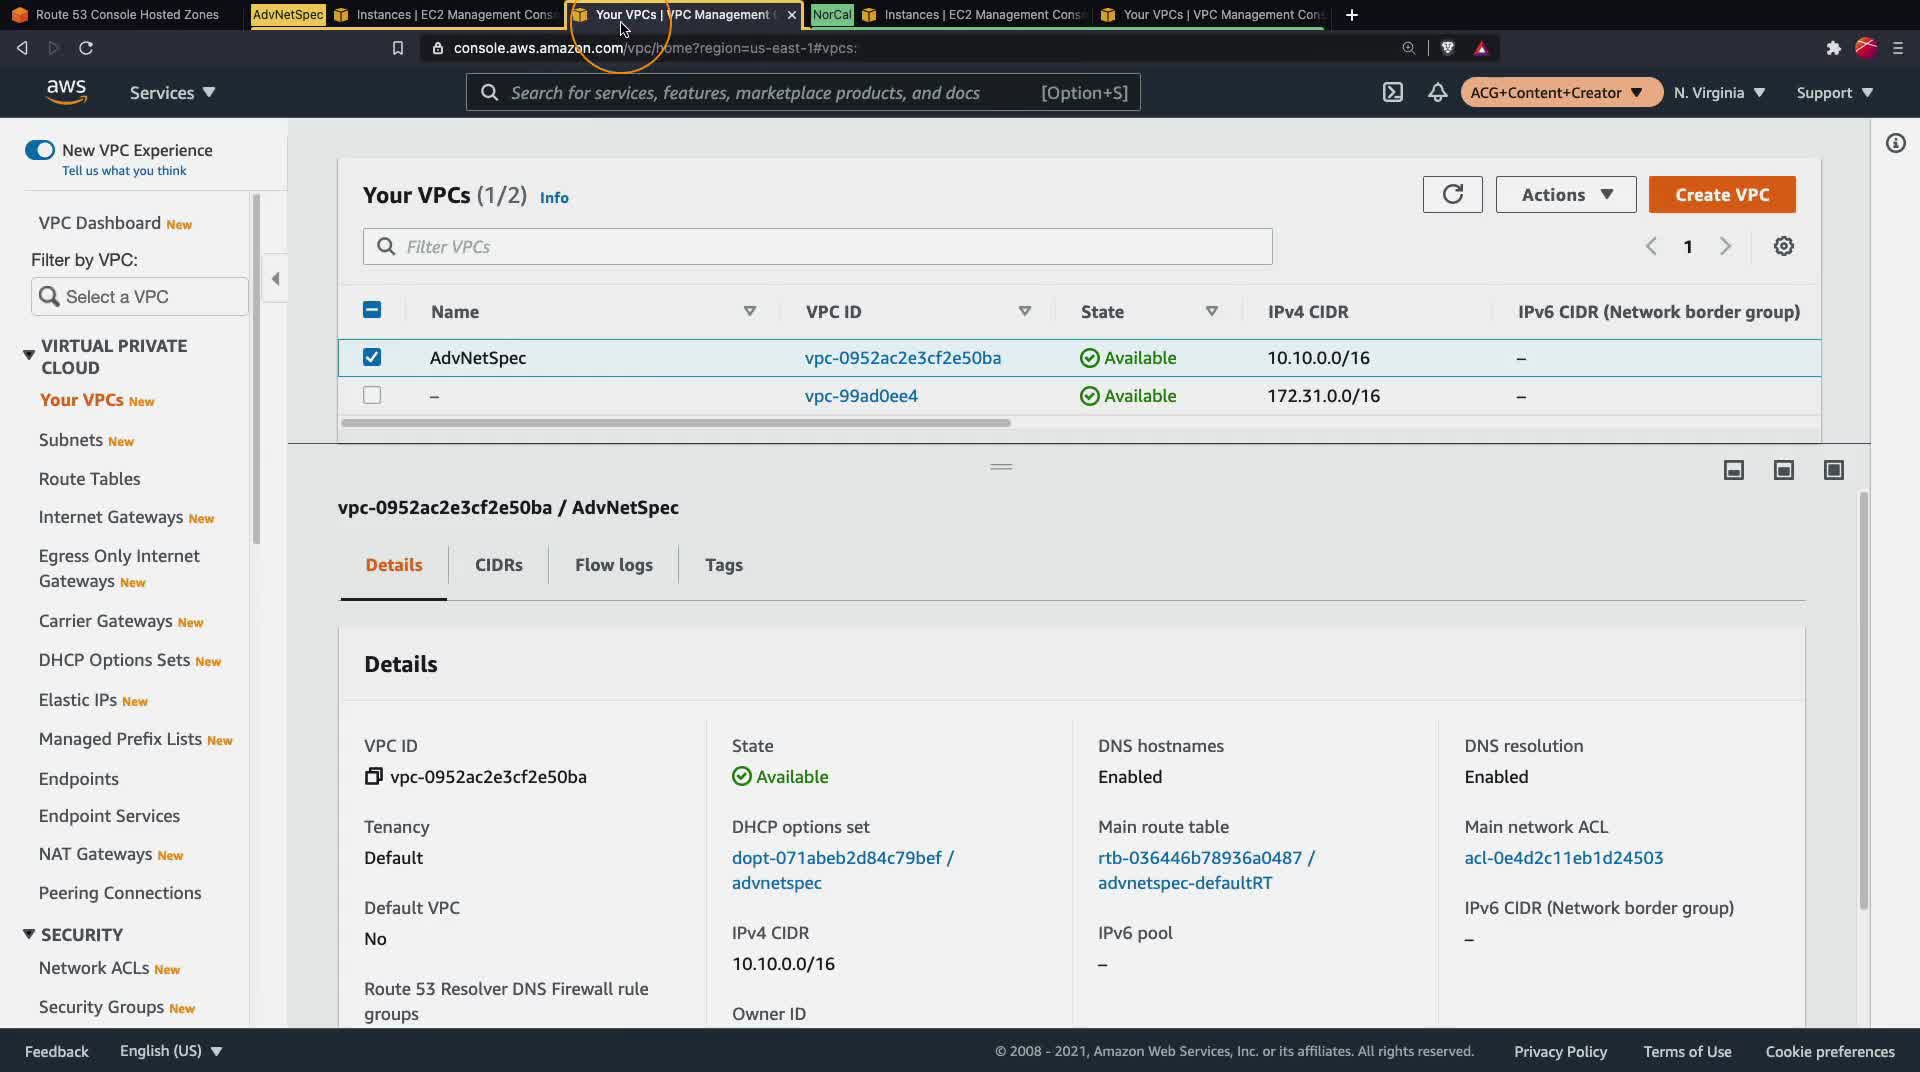
Task: Open the info panel icon
Action: pos(1895,144)
